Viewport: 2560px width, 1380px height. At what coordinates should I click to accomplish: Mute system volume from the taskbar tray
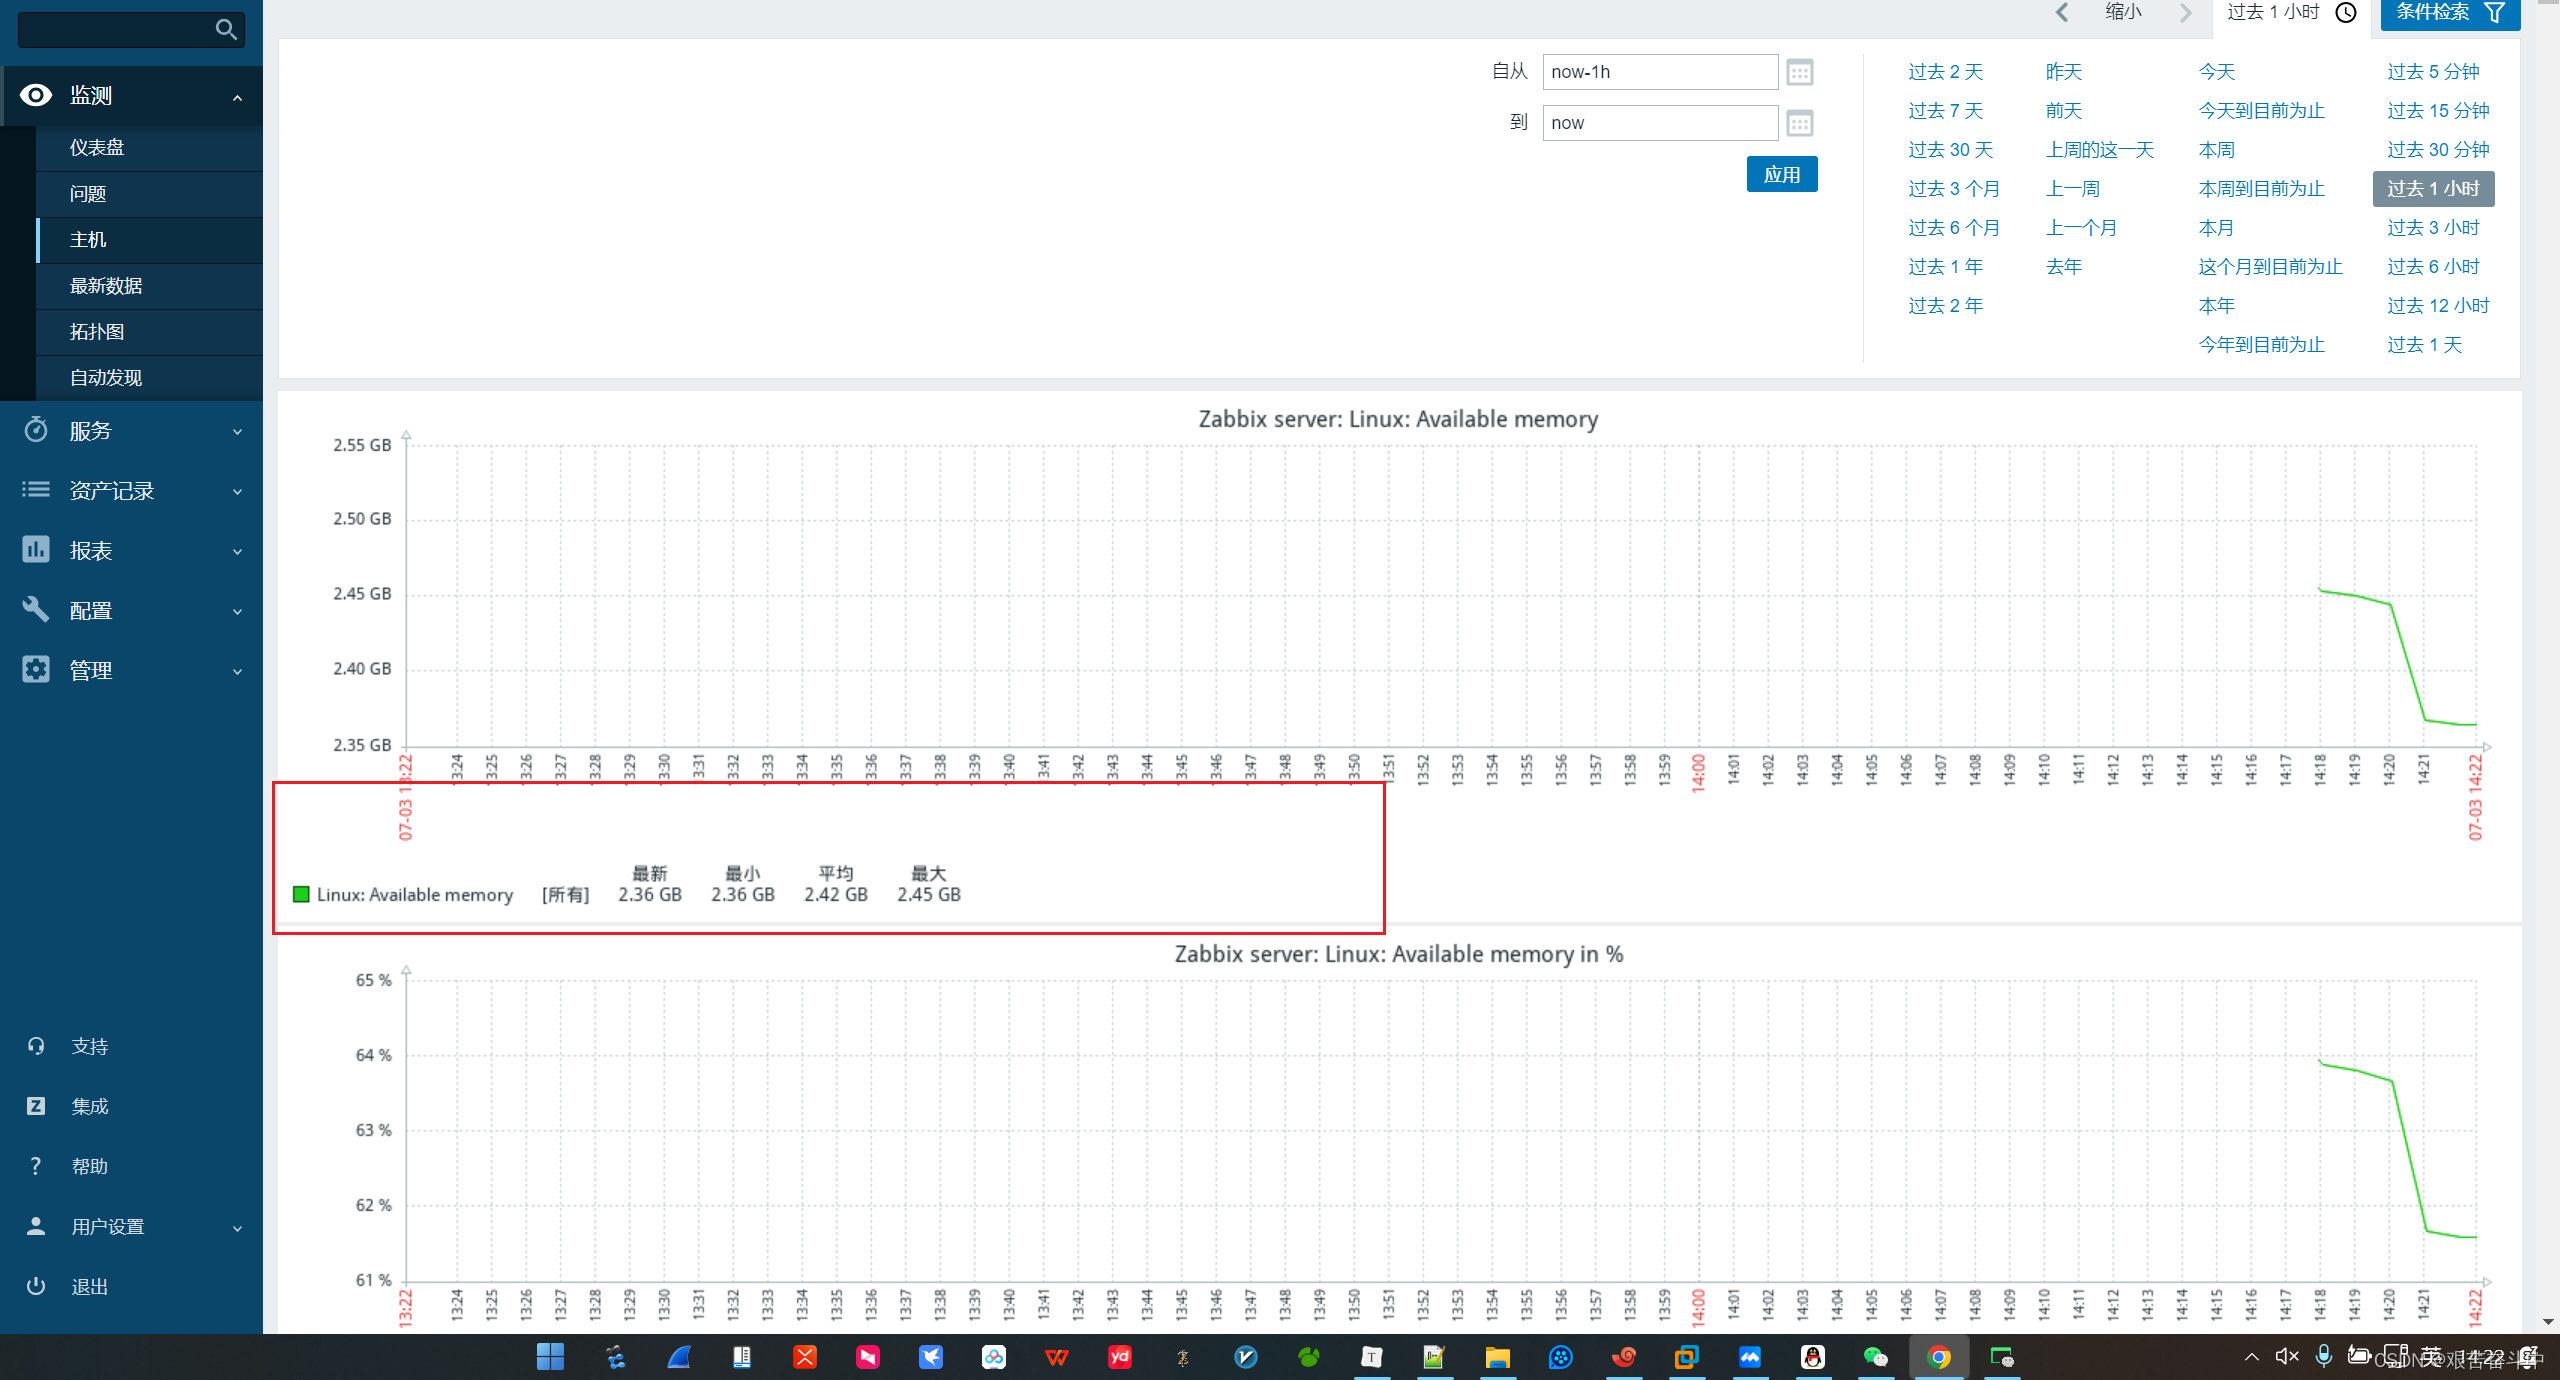[2285, 1356]
